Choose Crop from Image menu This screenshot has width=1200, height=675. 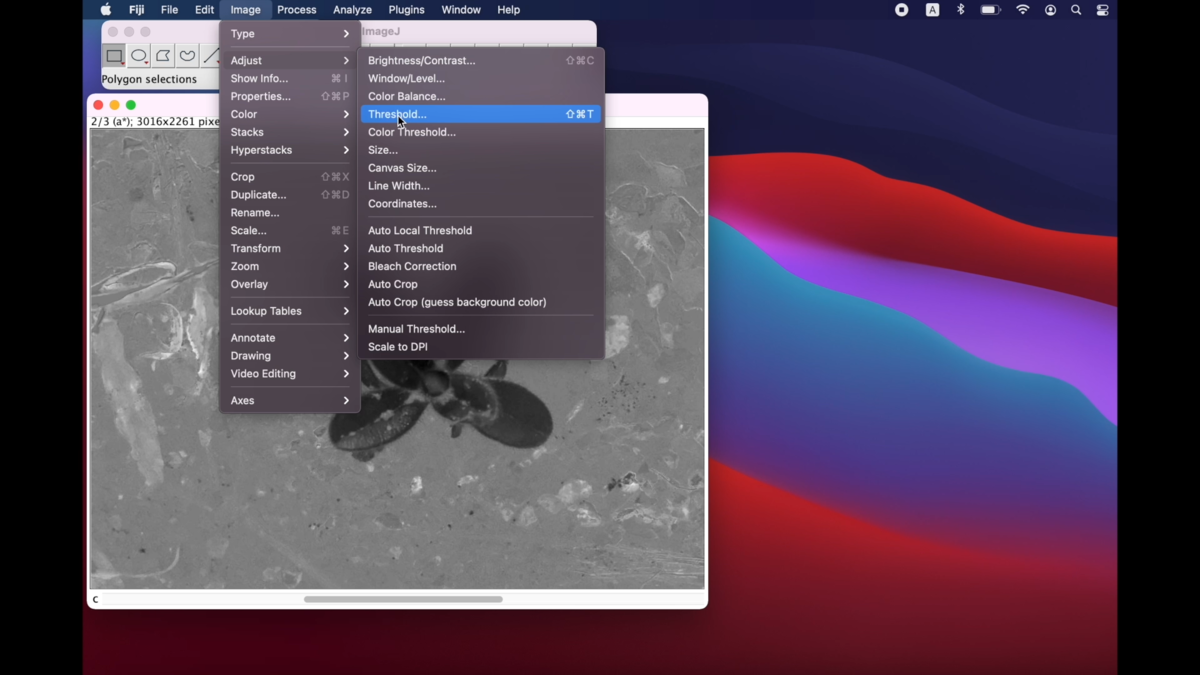(x=289, y=177)
